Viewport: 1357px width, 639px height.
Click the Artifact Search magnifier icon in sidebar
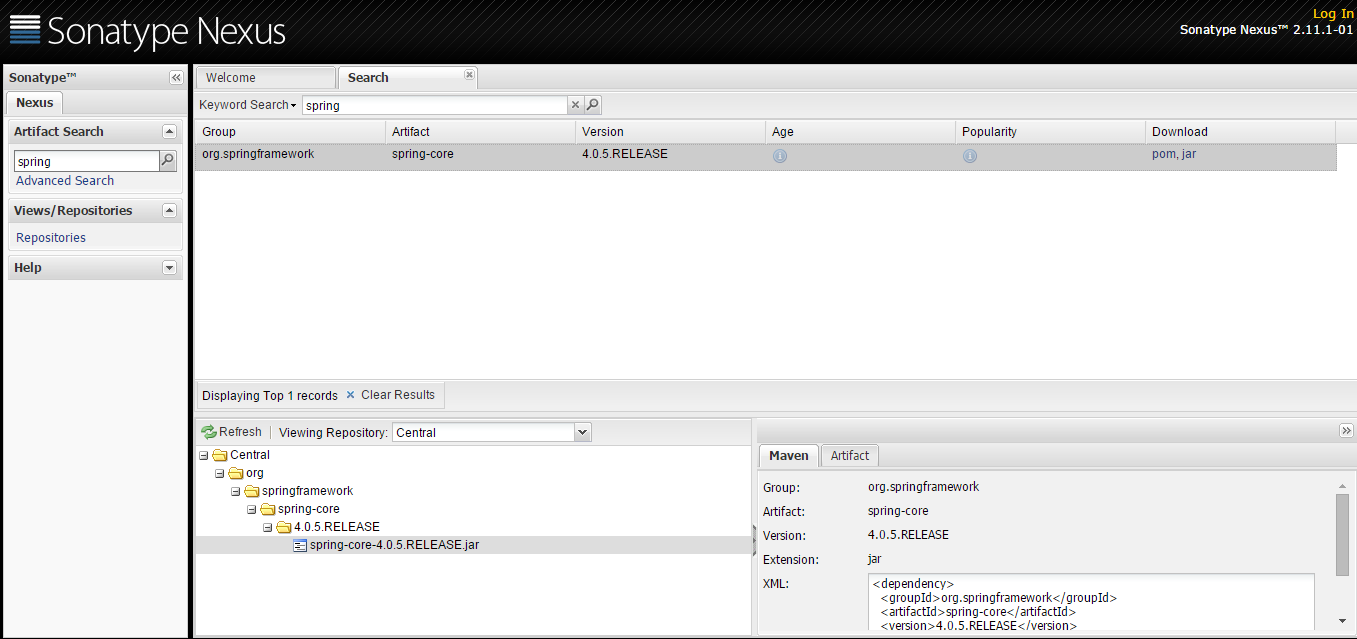(168, 160)
